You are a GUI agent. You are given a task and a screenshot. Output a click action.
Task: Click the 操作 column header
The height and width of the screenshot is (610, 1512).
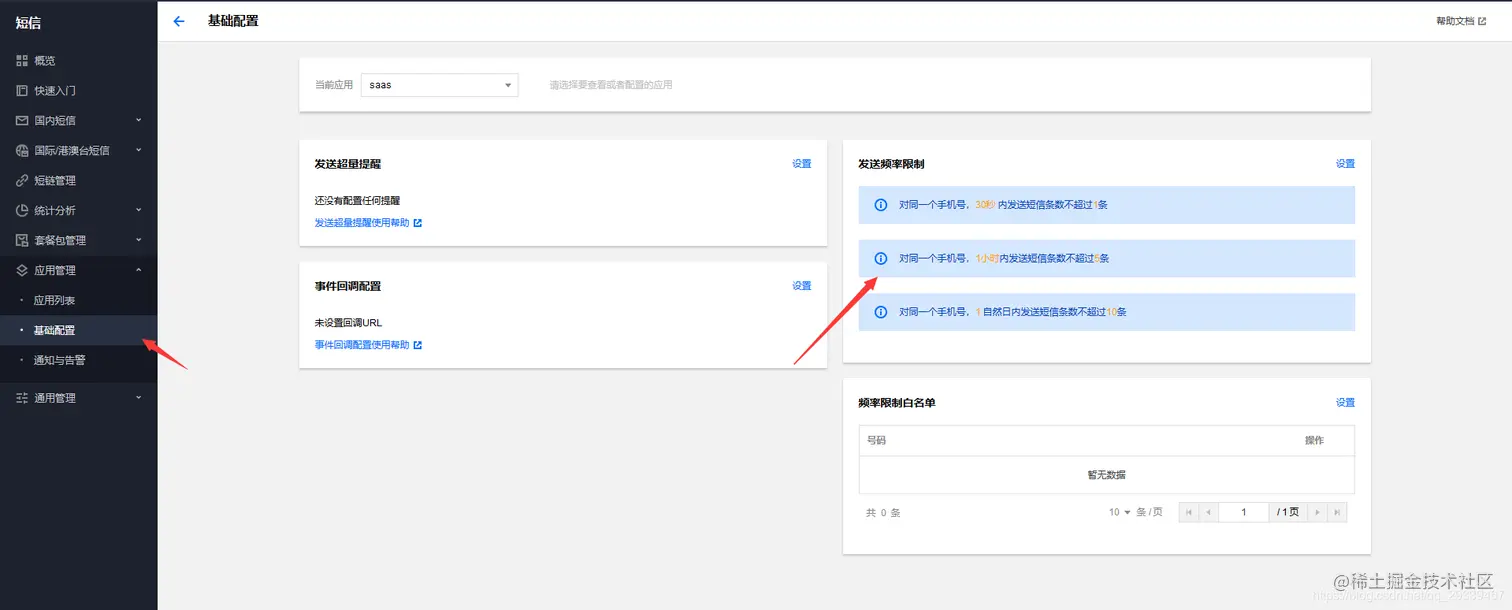point(1314,441)
